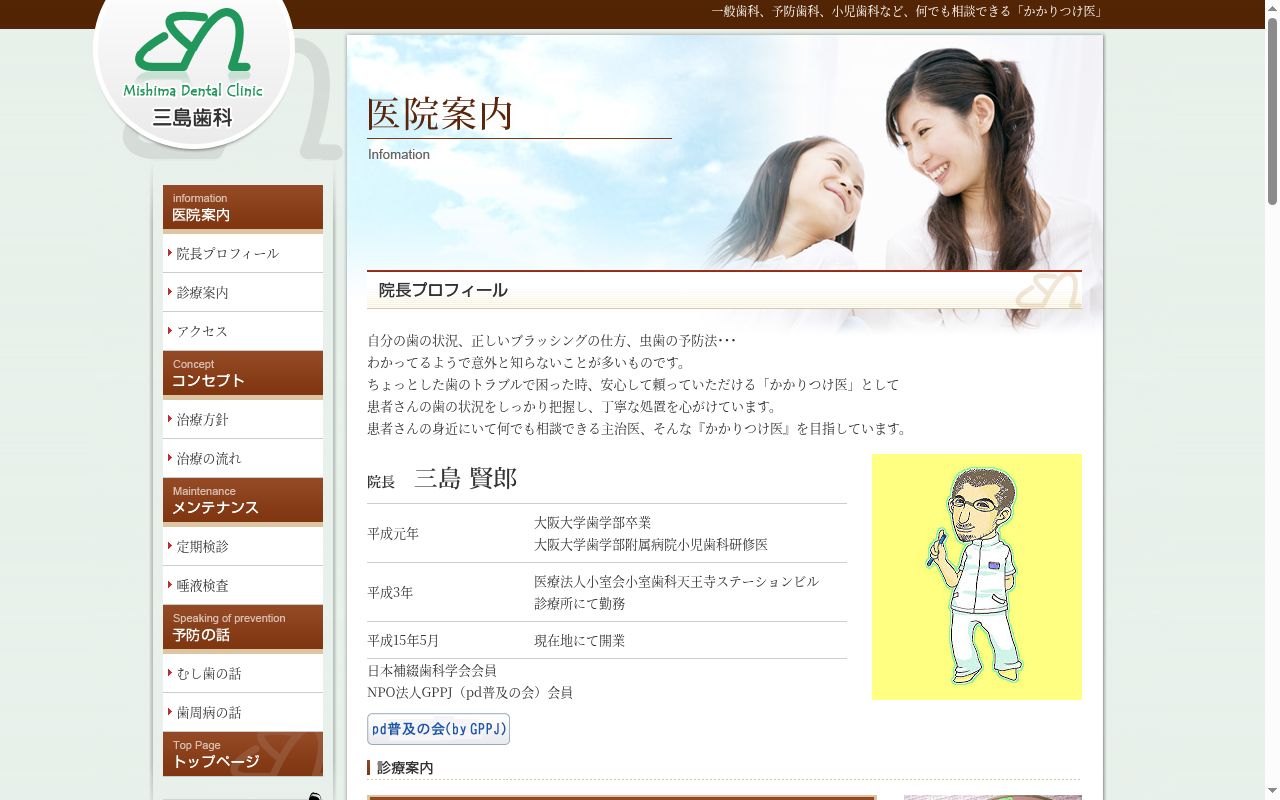Screen dimensions: 1280x800
Task: Click the vertical scrollbar thumb
Action: [x=1272, y=110]
